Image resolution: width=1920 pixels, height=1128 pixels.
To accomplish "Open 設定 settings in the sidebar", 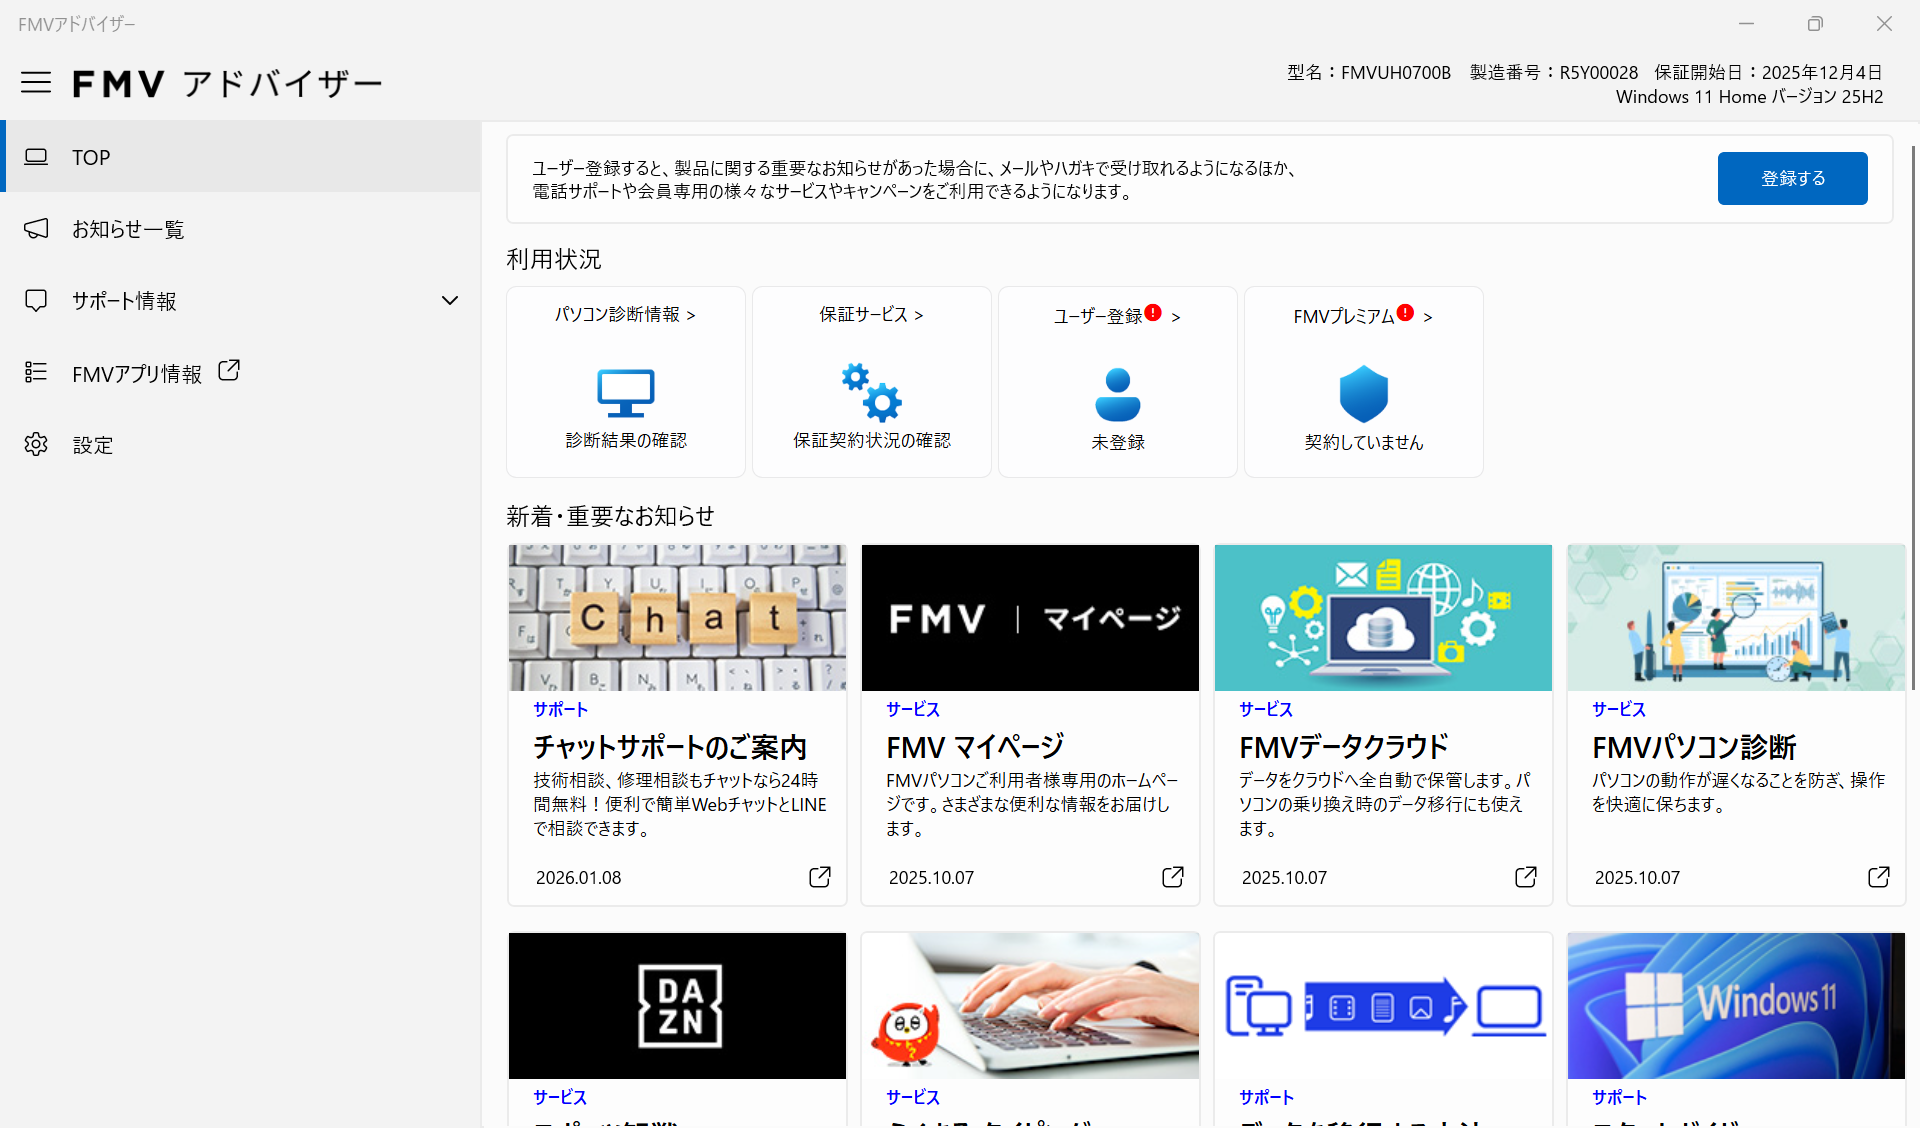I will click(92, 445).
